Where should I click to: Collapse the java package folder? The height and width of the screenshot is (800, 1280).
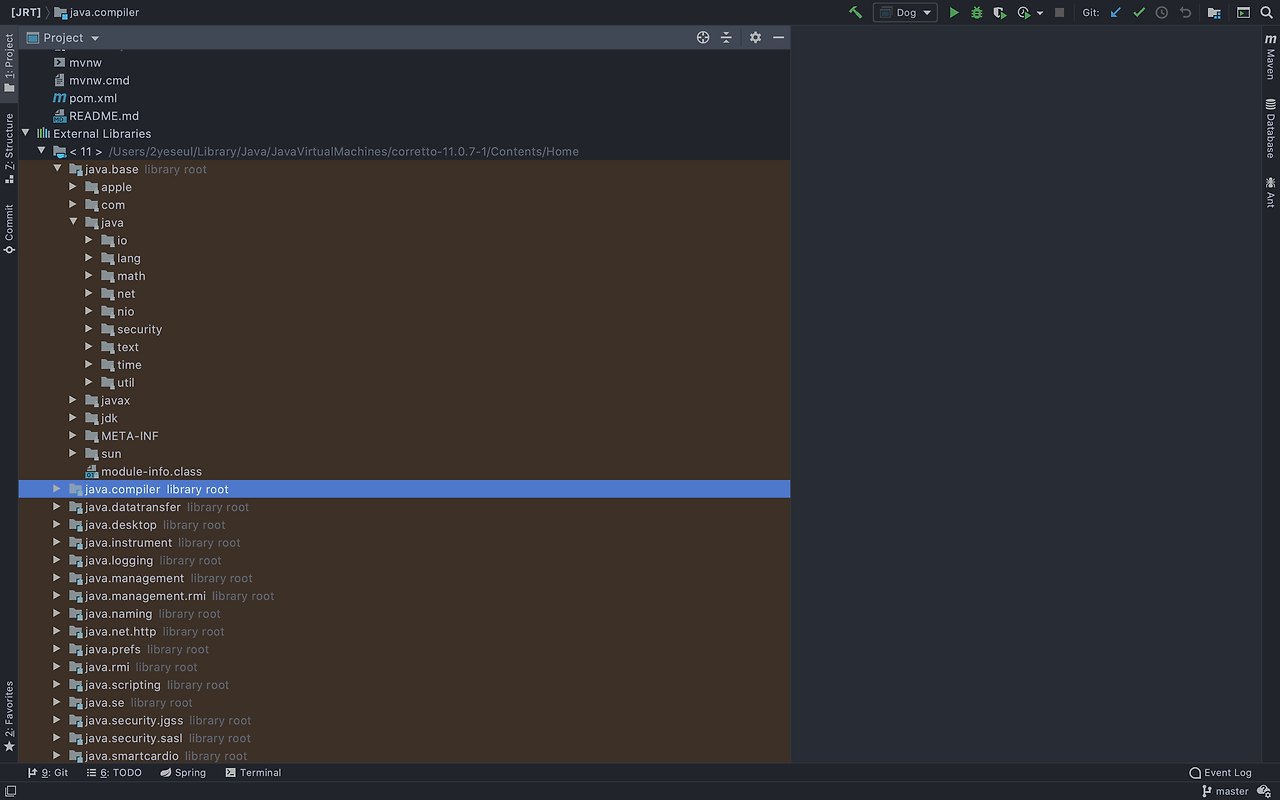[x=73, y=222]
